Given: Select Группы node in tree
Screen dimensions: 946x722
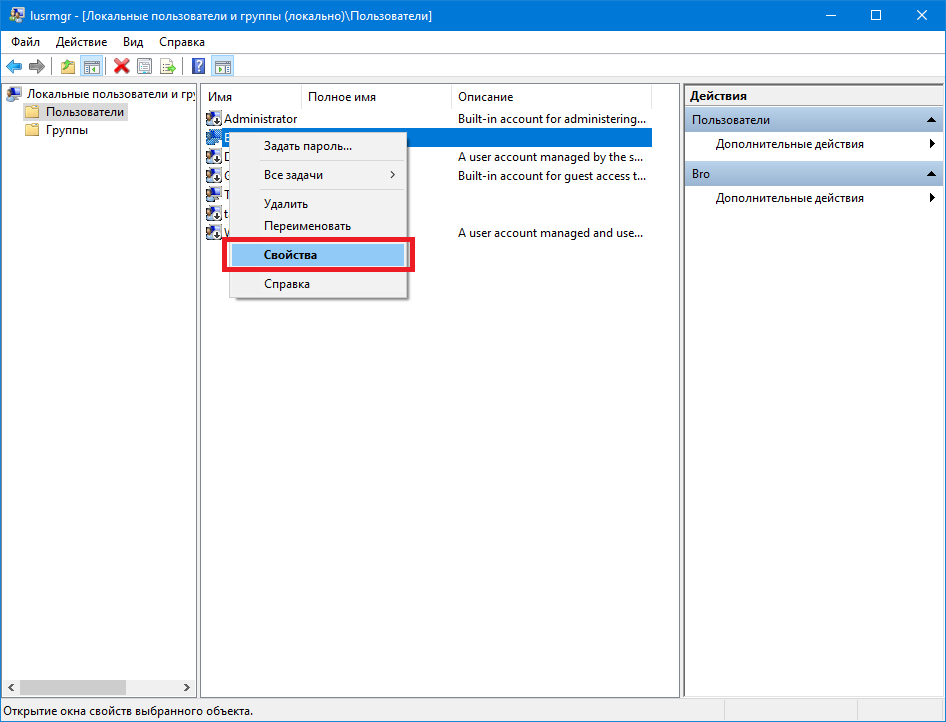Looking at the screenshot, I should pos(67,130).
